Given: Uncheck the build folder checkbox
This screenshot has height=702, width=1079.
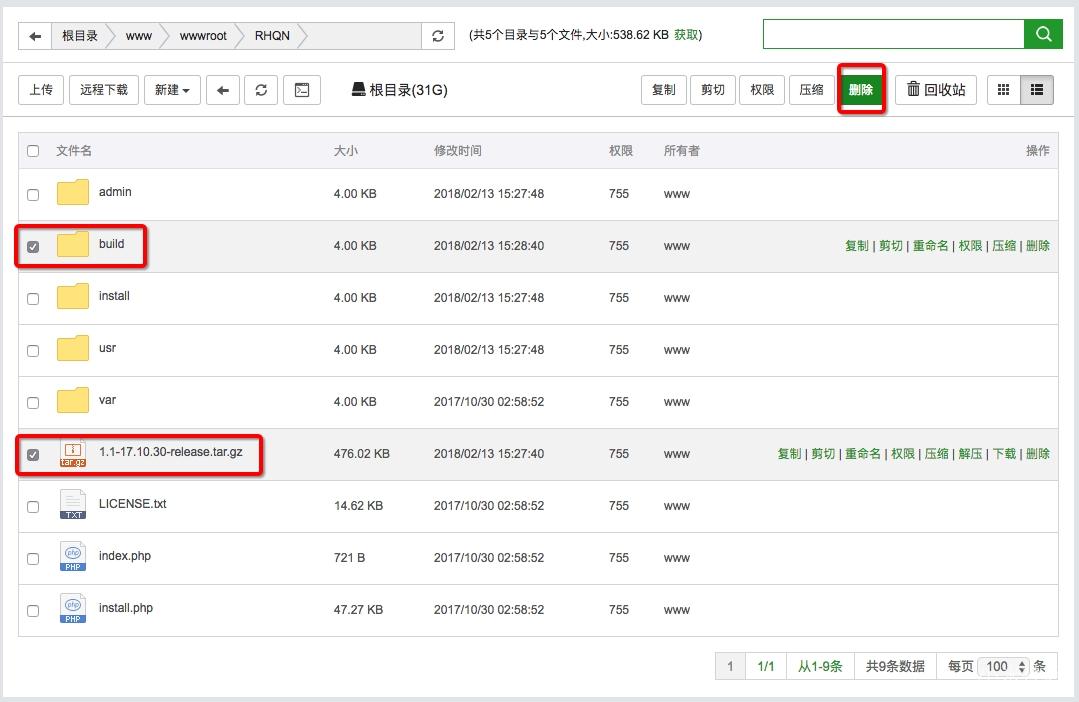Looking at the screenshot, I should pos(33,245).
